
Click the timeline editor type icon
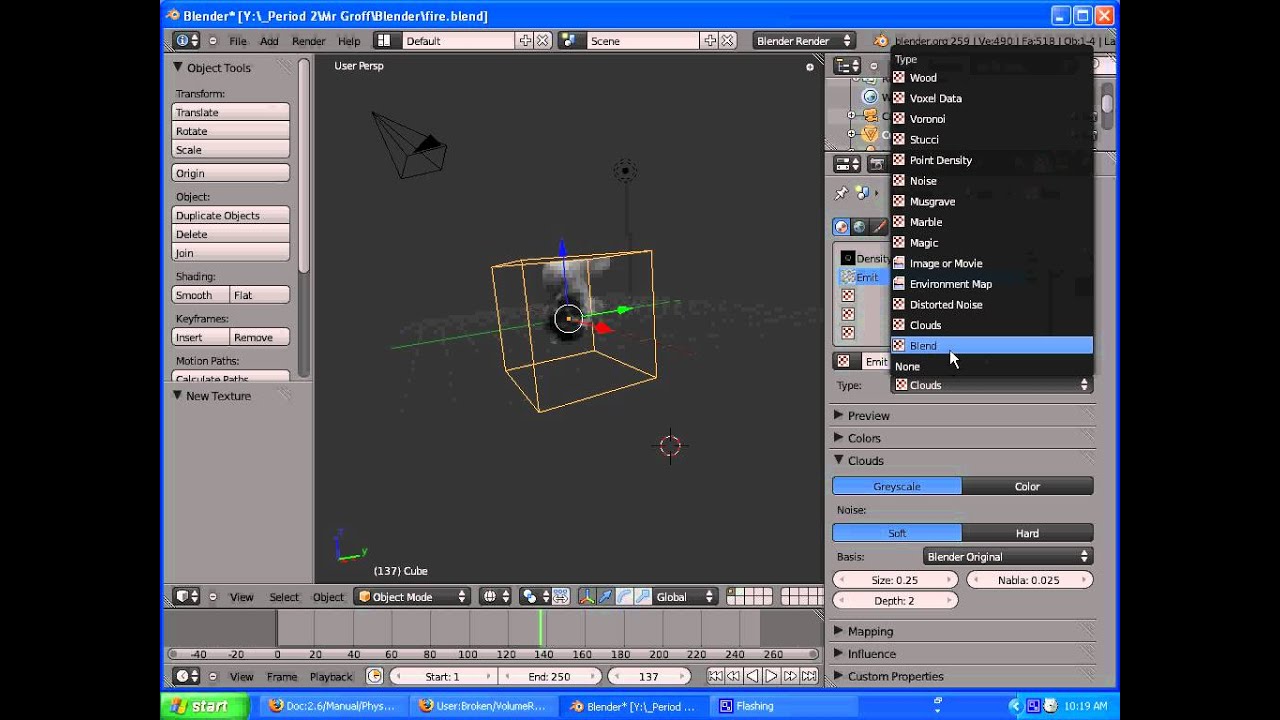[187, 677]
